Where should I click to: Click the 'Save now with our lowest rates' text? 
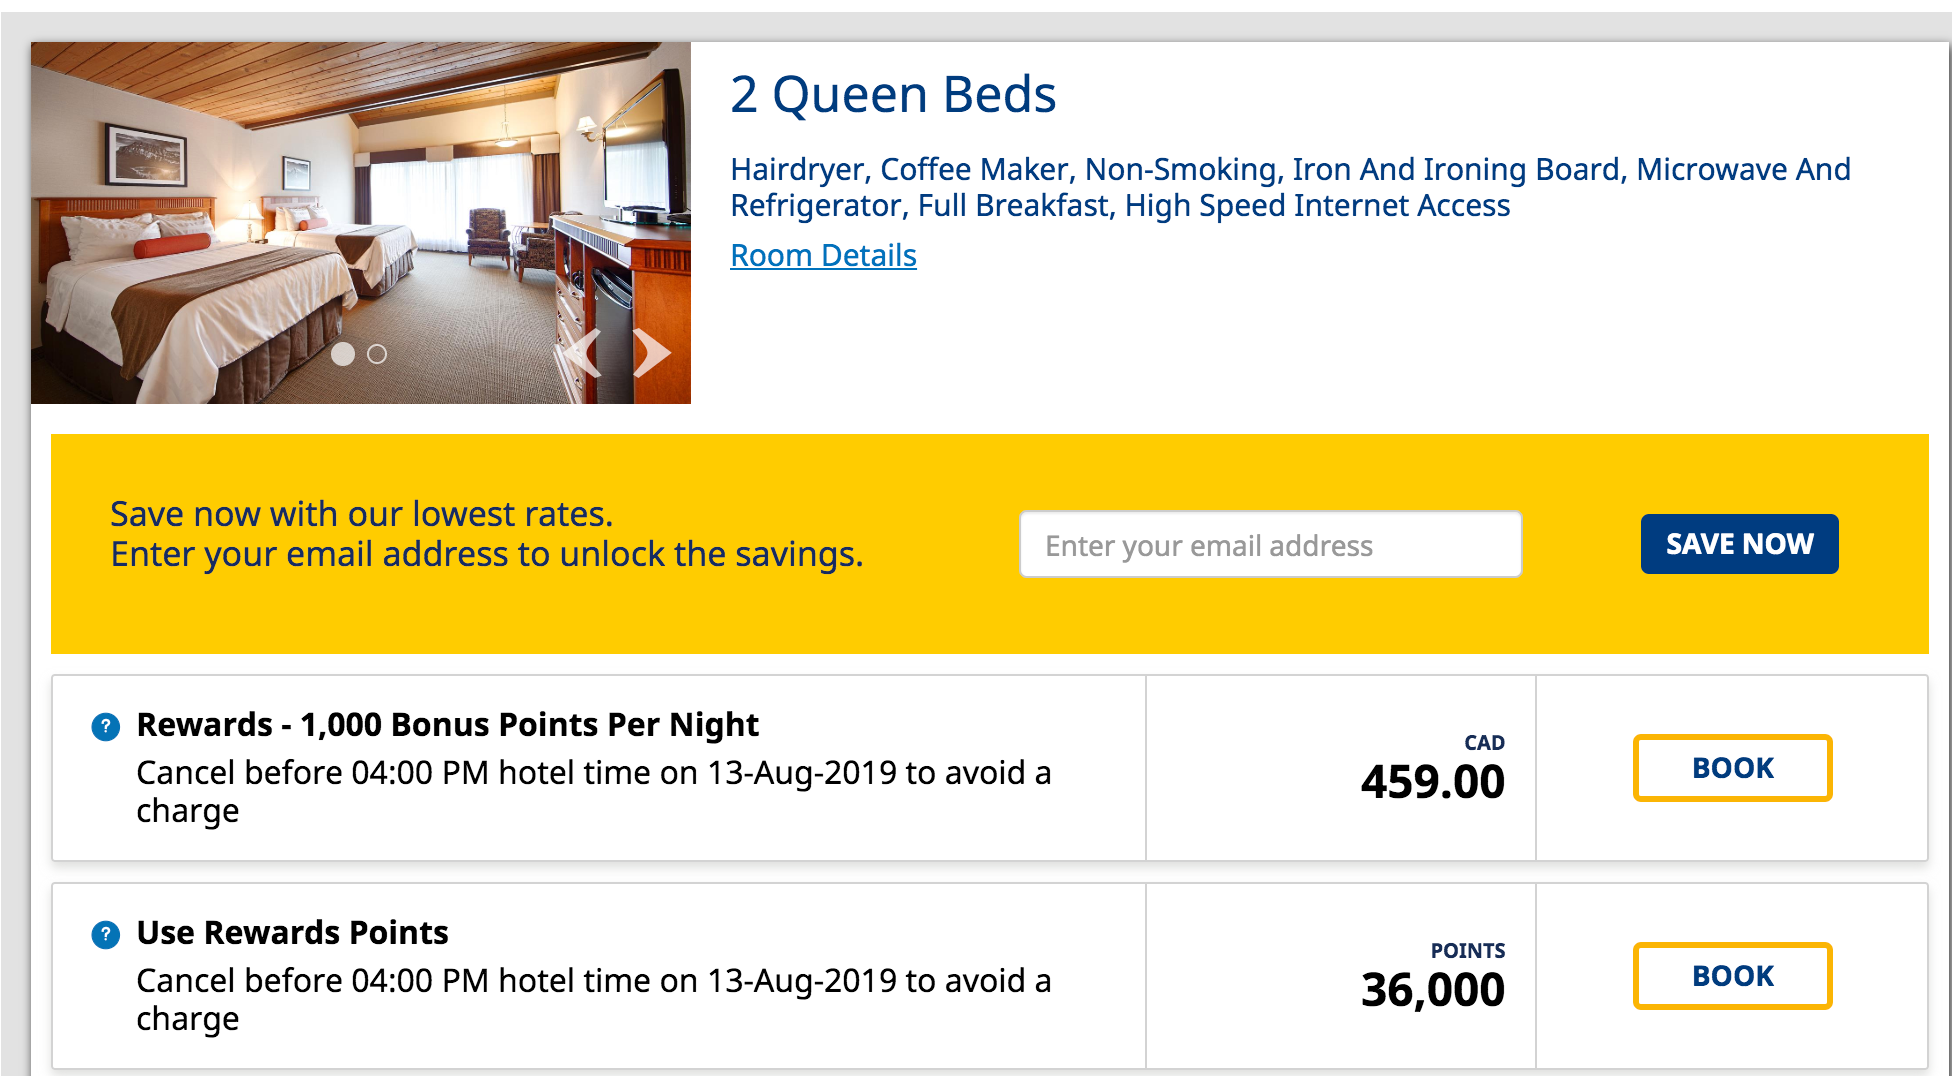361,514
